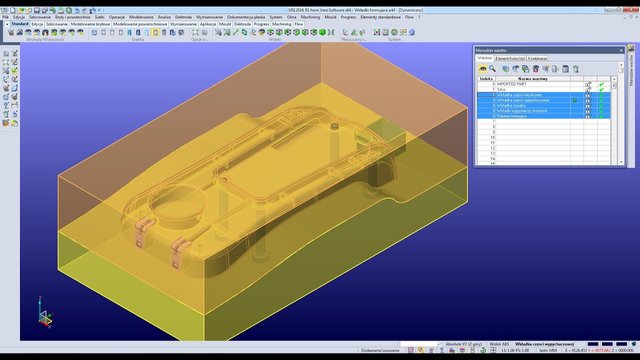The width and height of the screenshot is (640, 360).
Task: Switch to the Mould ribbon tab
Action: tap(225, 24)
